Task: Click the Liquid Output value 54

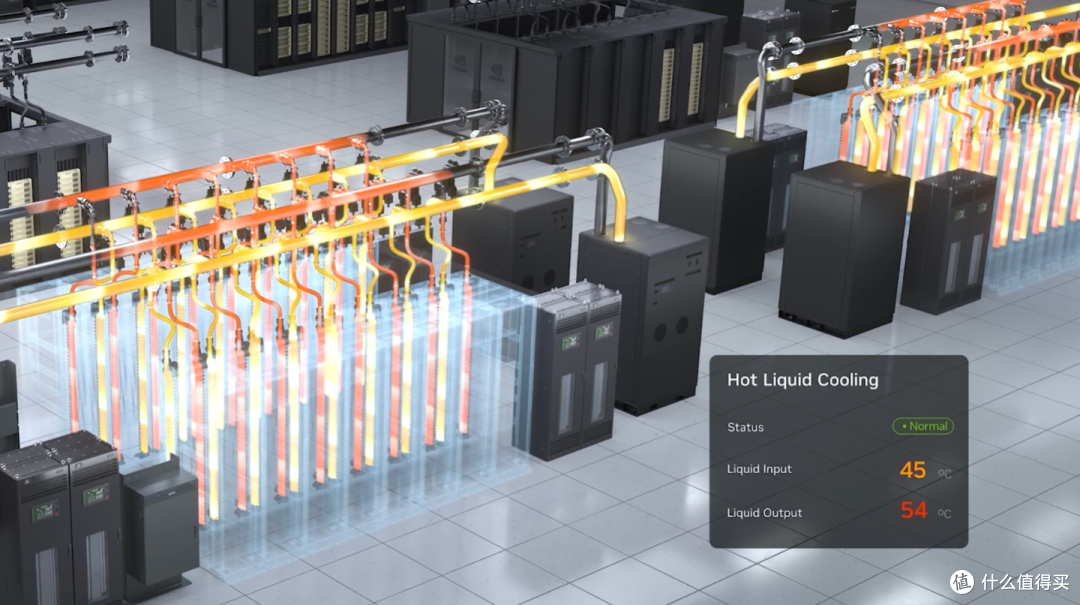Action: pos(914,511)
